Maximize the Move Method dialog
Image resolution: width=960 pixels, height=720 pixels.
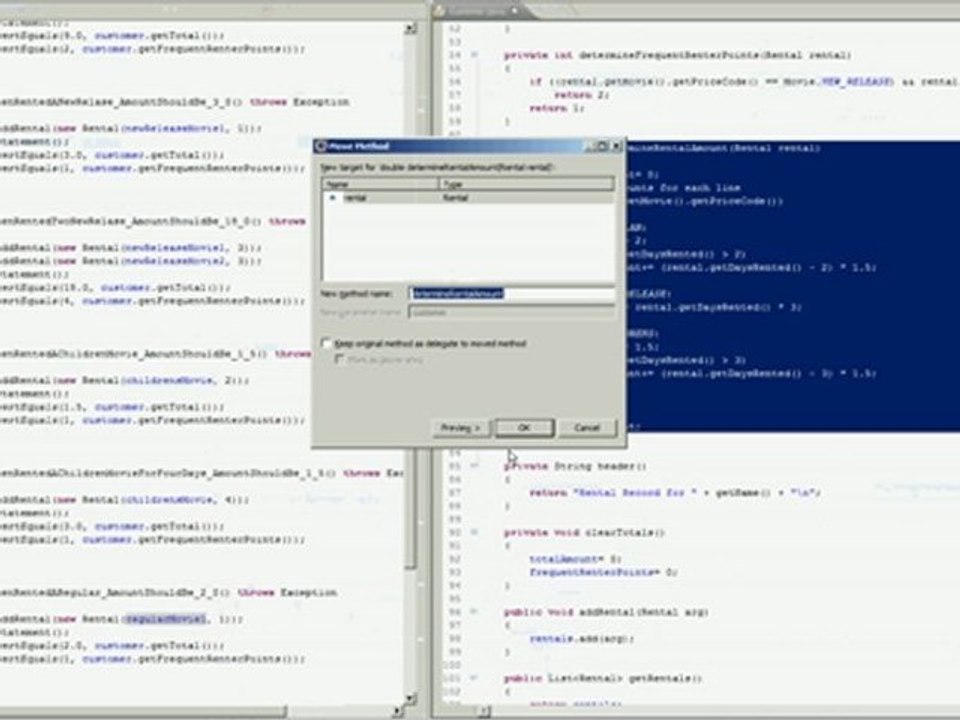pyautogui.click(x=603, y=146)
